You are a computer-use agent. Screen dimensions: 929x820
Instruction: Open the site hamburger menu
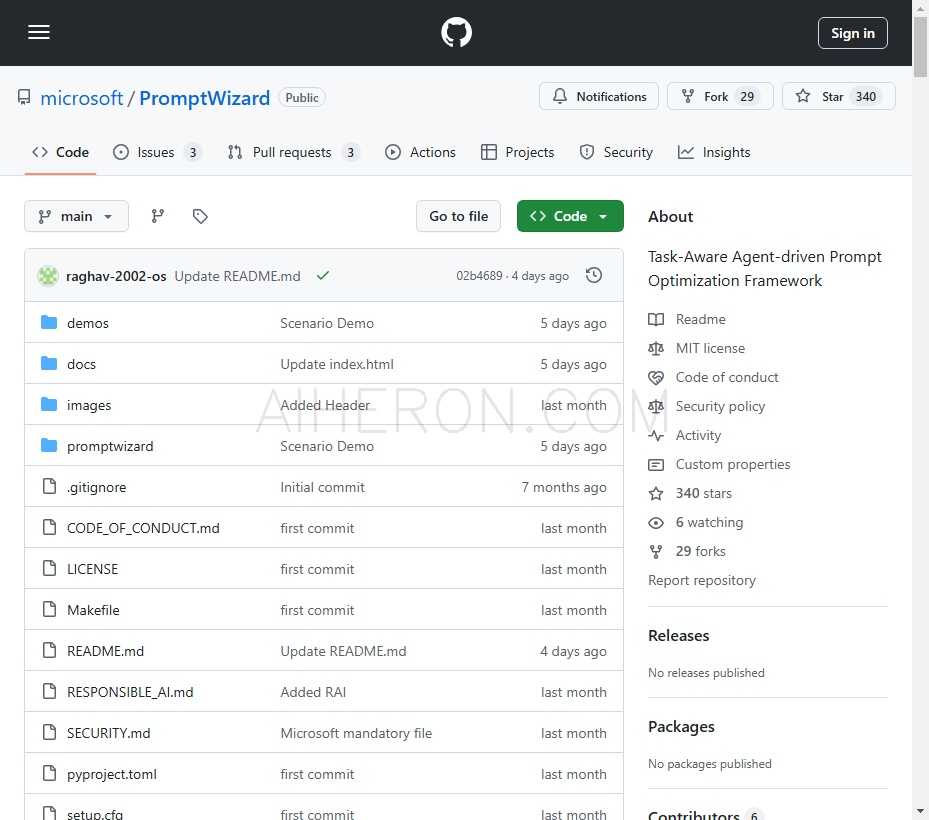click(x=39, y=32)
